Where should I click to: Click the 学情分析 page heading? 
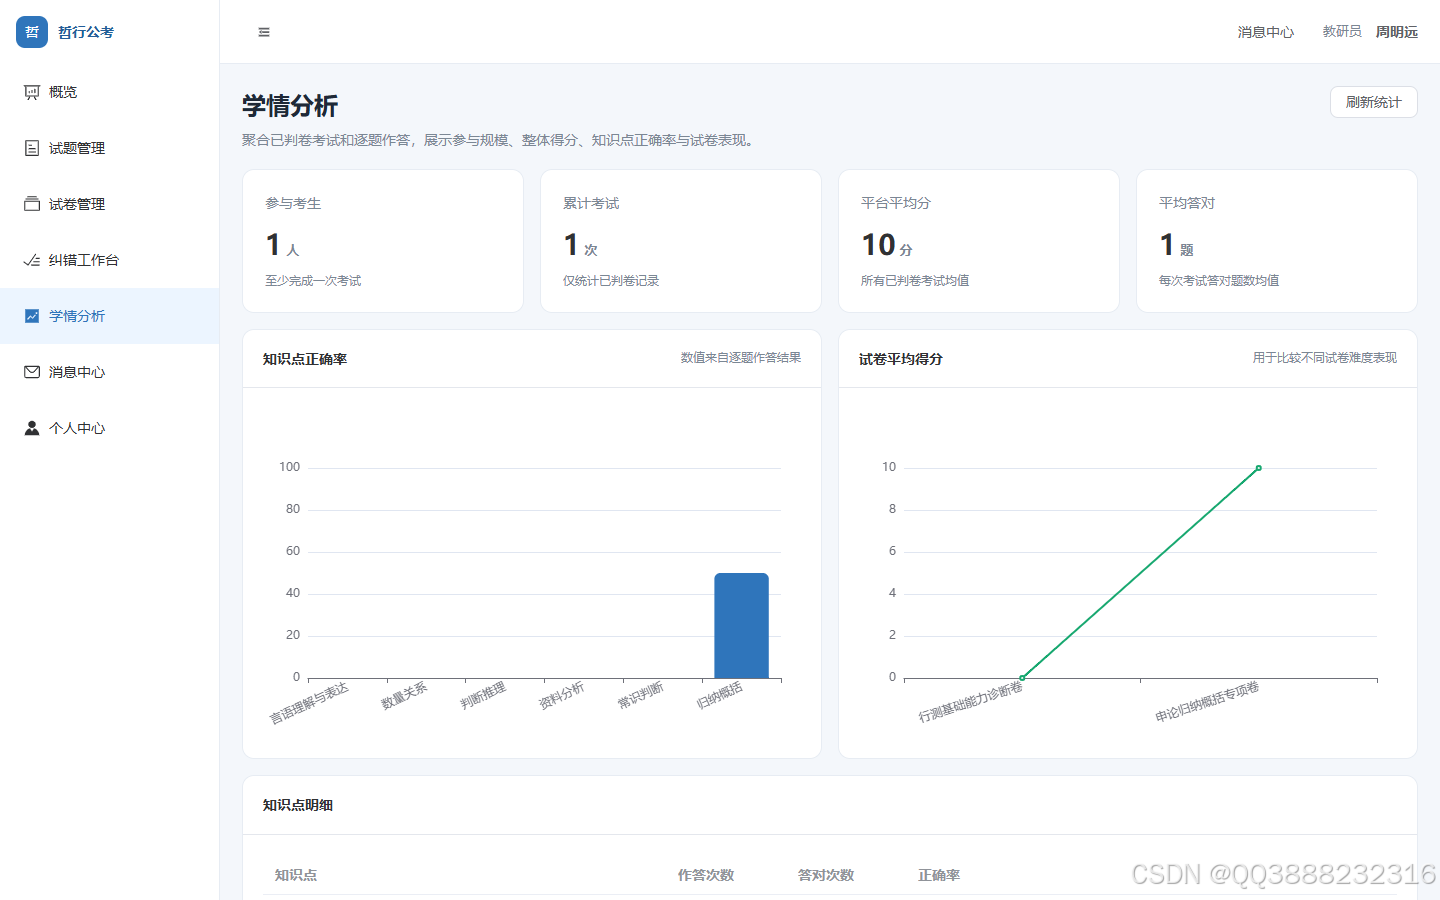coord(290,106)
